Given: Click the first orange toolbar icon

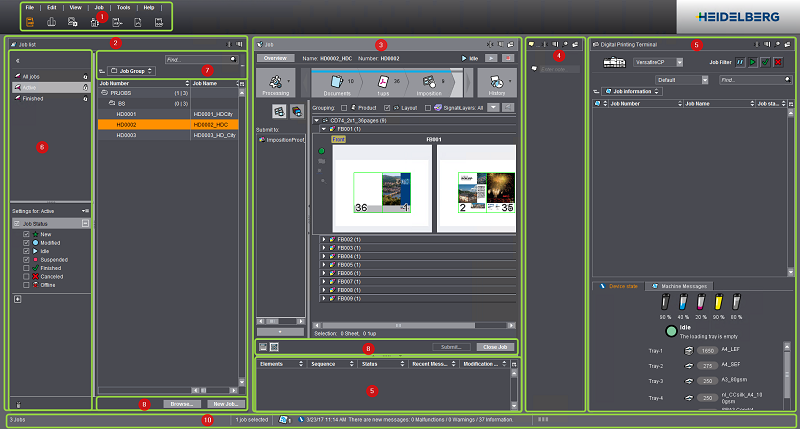Looking at the screenshot, I should click(x=29, y=20).
